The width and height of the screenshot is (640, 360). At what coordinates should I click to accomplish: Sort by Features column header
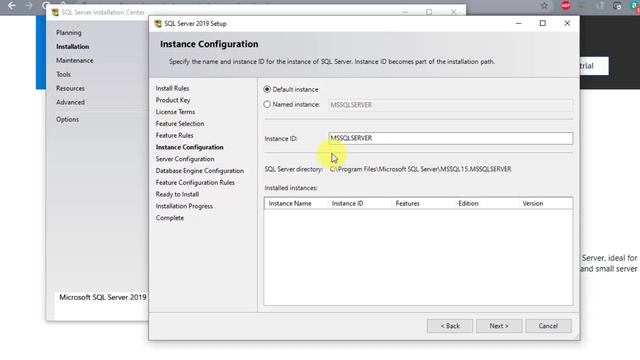coord(422,203)
